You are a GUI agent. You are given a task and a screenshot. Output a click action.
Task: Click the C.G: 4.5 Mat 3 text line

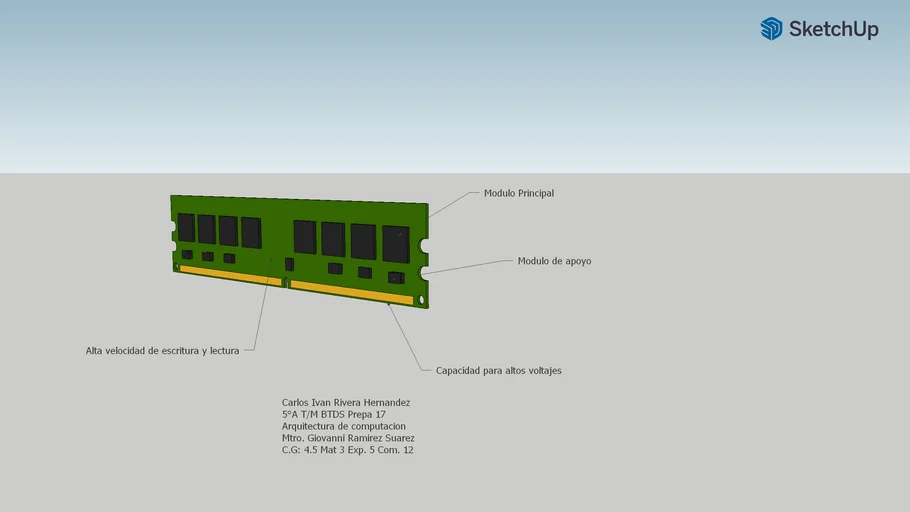(x=347, y=450)
